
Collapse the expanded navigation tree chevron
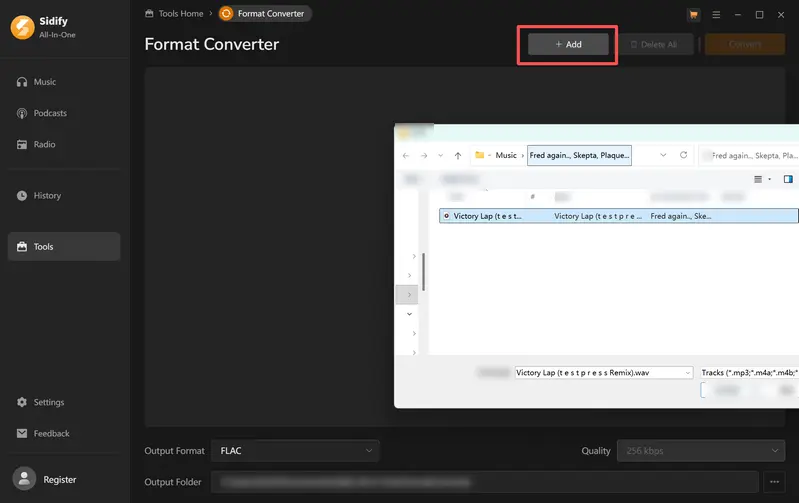[409, 314]
